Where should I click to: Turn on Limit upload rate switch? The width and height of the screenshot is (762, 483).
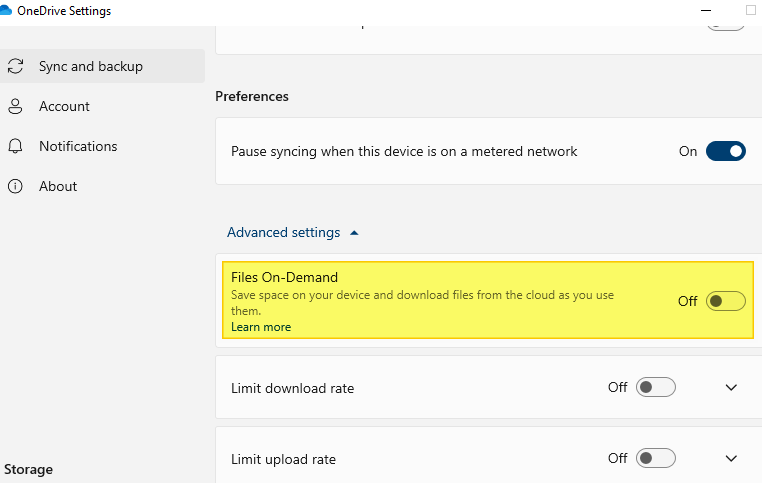coord(656,458)
